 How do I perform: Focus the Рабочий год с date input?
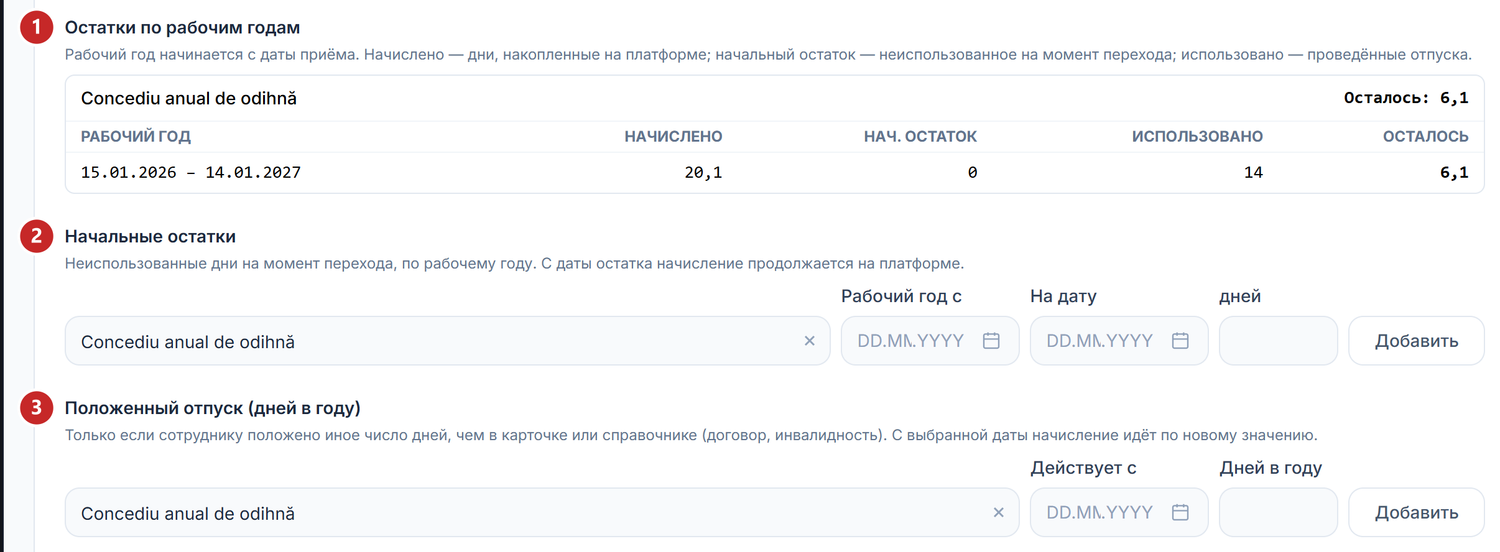tap(930, 341)
